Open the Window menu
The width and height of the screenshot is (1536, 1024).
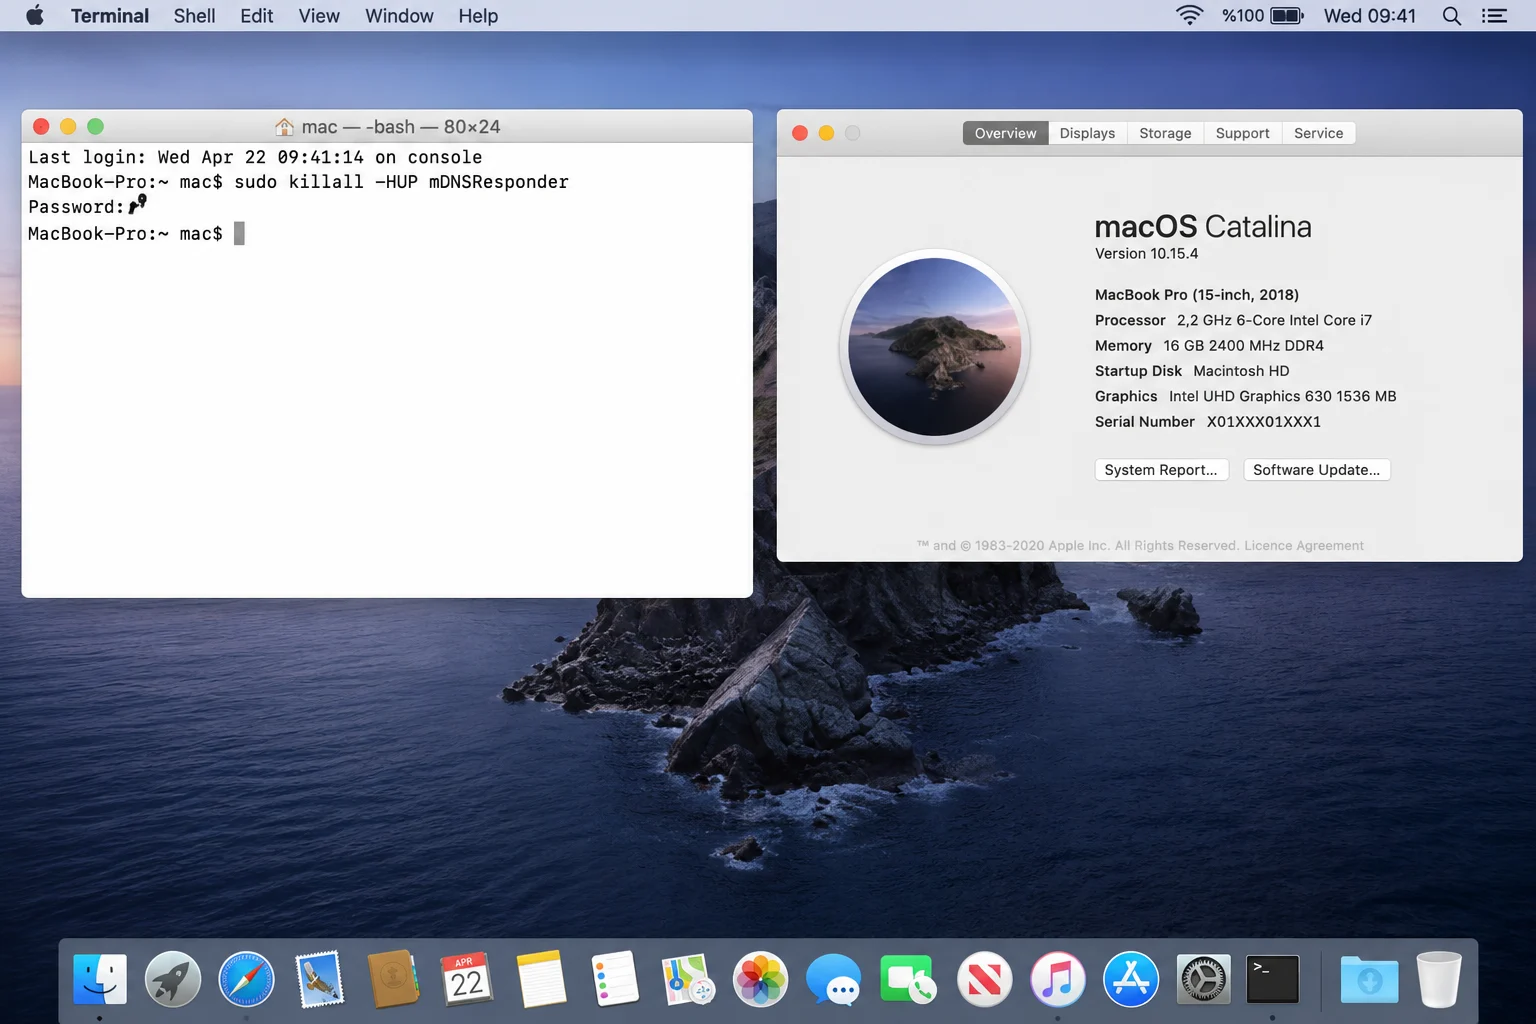399,15
